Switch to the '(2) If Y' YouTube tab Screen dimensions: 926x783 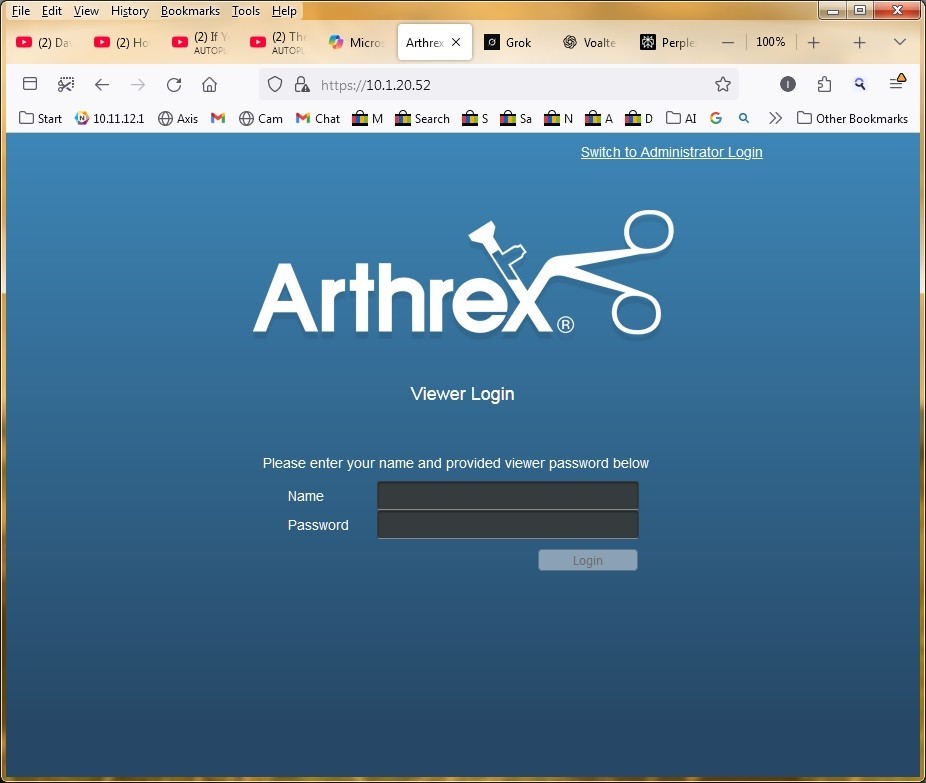(200, 43)
